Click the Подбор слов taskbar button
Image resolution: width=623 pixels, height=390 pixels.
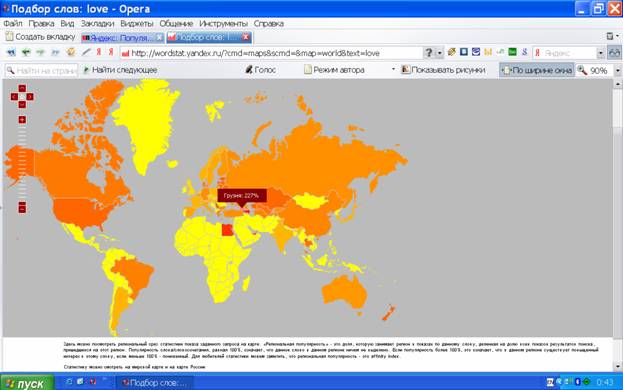click(154, 383)
